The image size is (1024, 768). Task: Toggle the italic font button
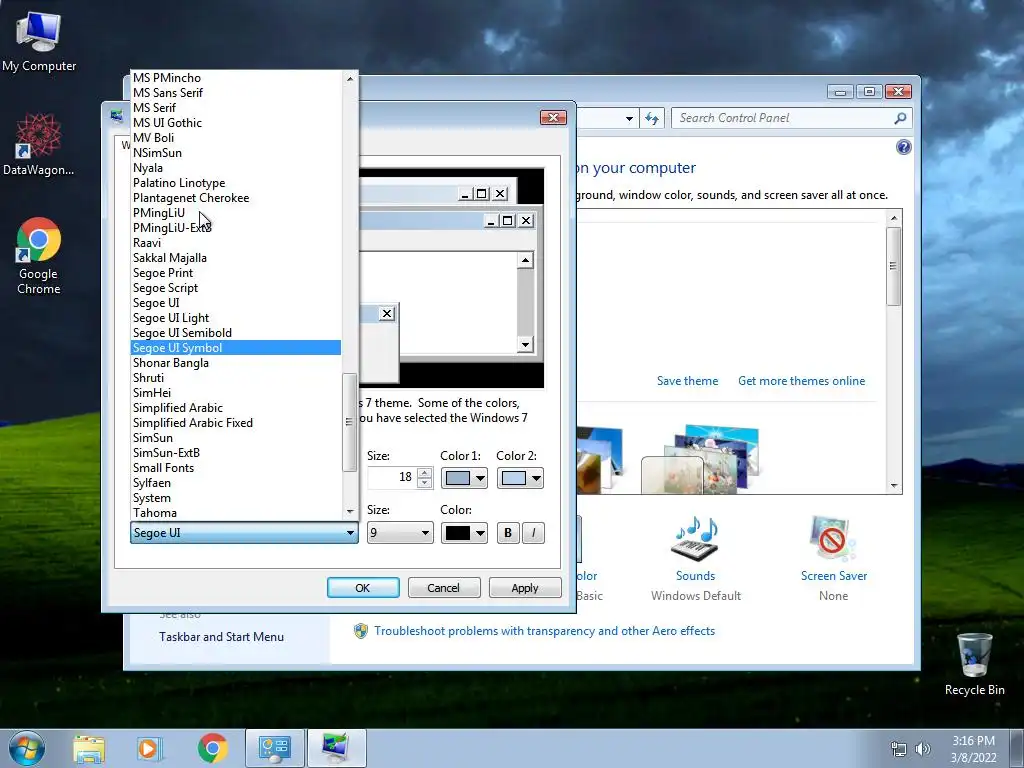pyautogui.click(x=533, y=533)
